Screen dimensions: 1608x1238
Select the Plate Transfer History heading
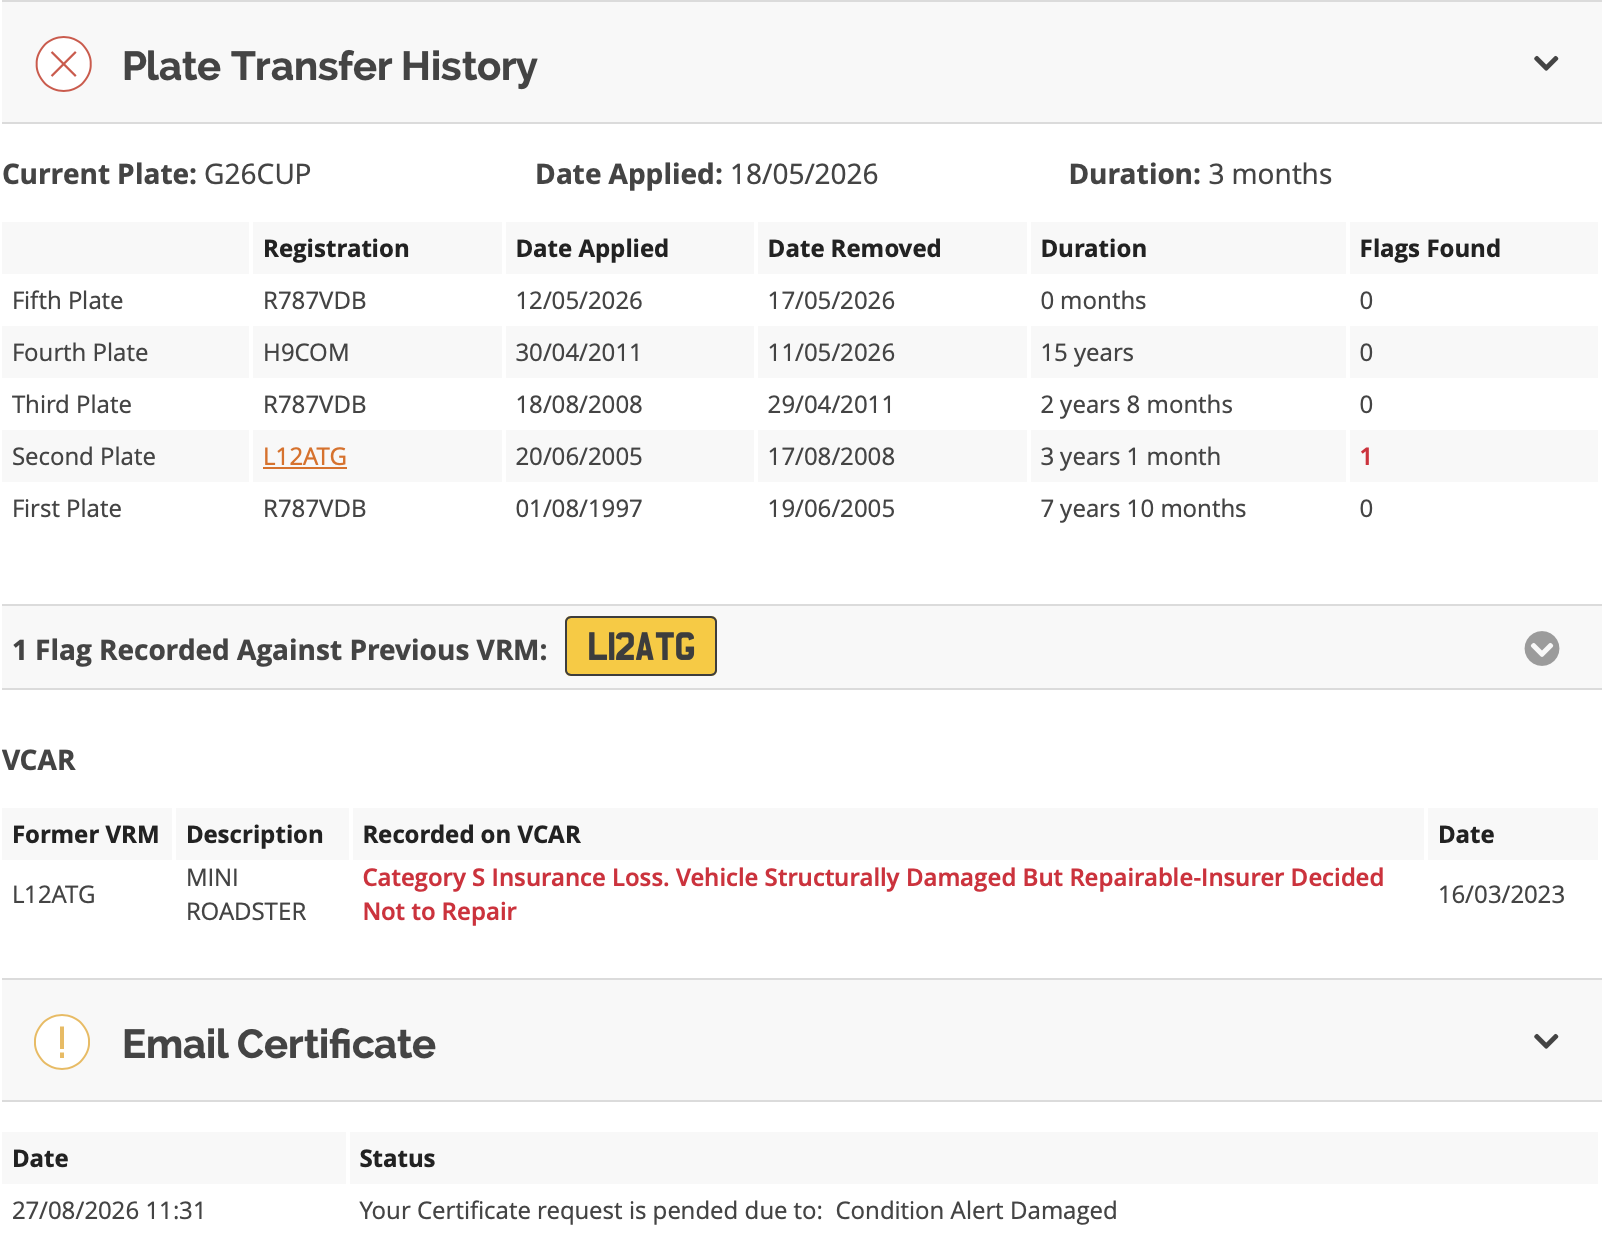(x=329, y=66)
